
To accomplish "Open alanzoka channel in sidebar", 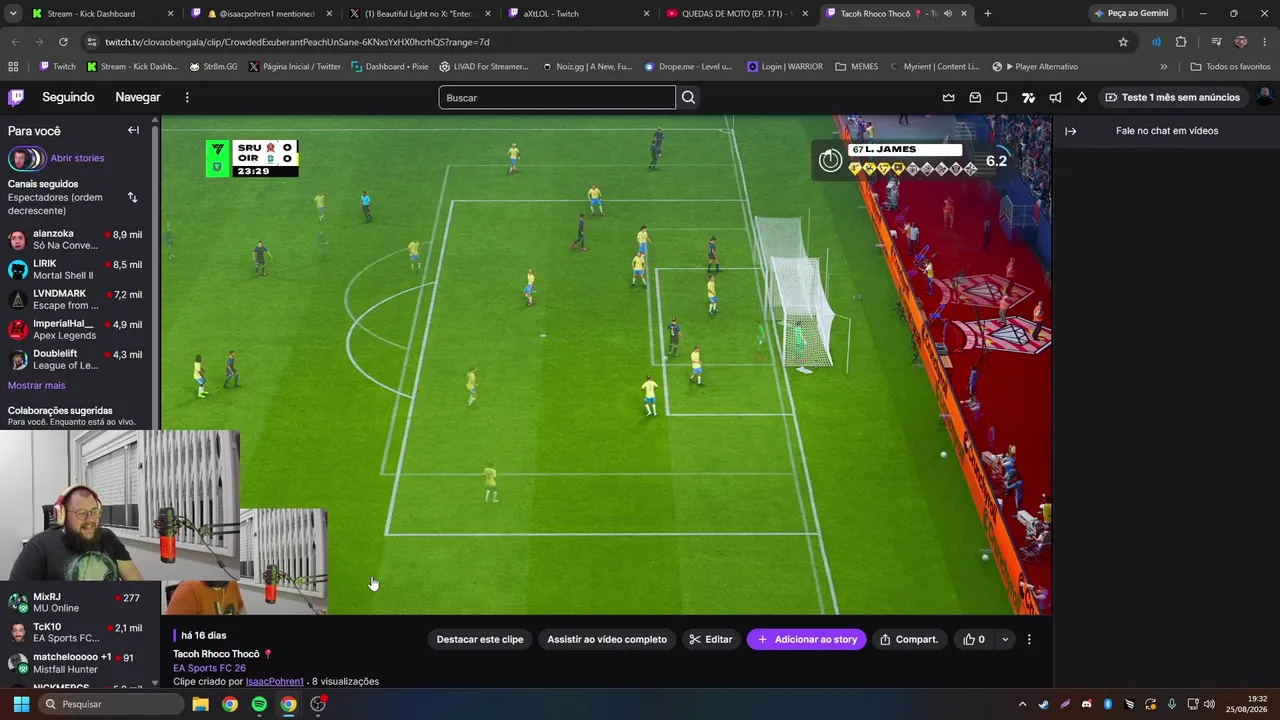I will [76, 239].
